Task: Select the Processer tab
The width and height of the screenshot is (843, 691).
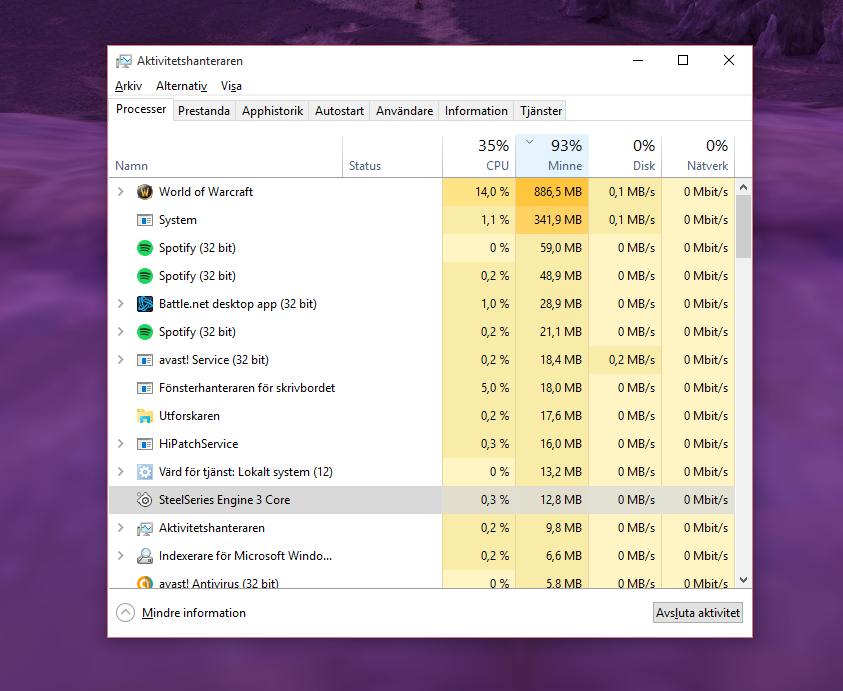Action: point(141,109)
